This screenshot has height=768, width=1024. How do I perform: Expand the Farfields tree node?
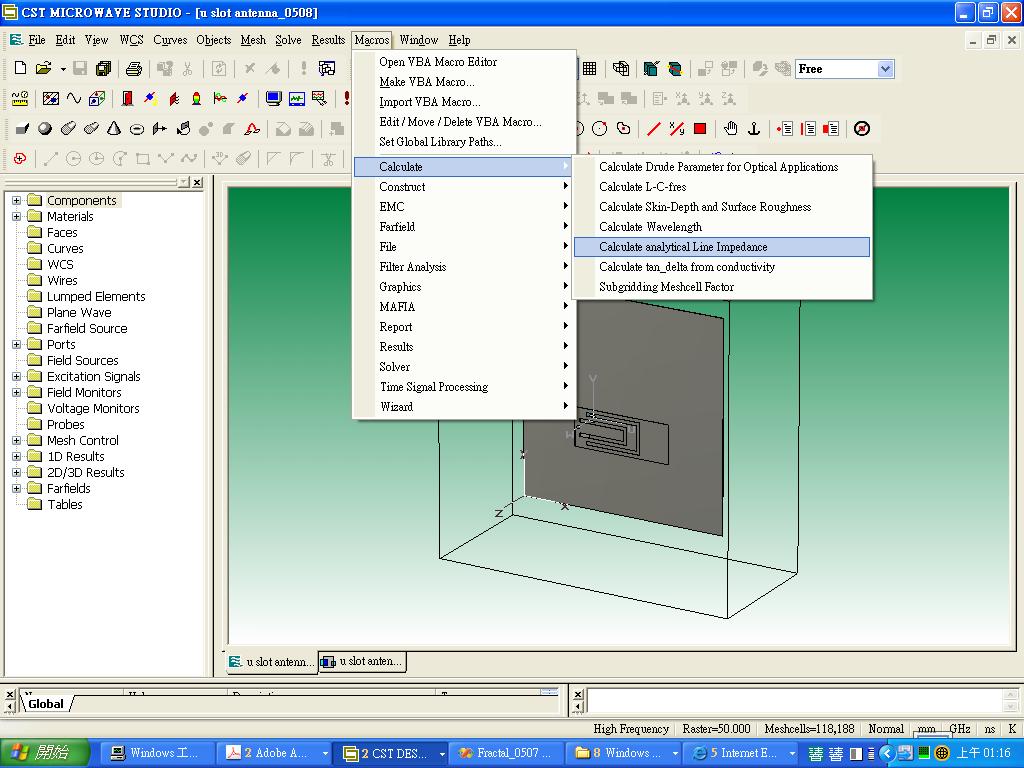pos(16,488)
